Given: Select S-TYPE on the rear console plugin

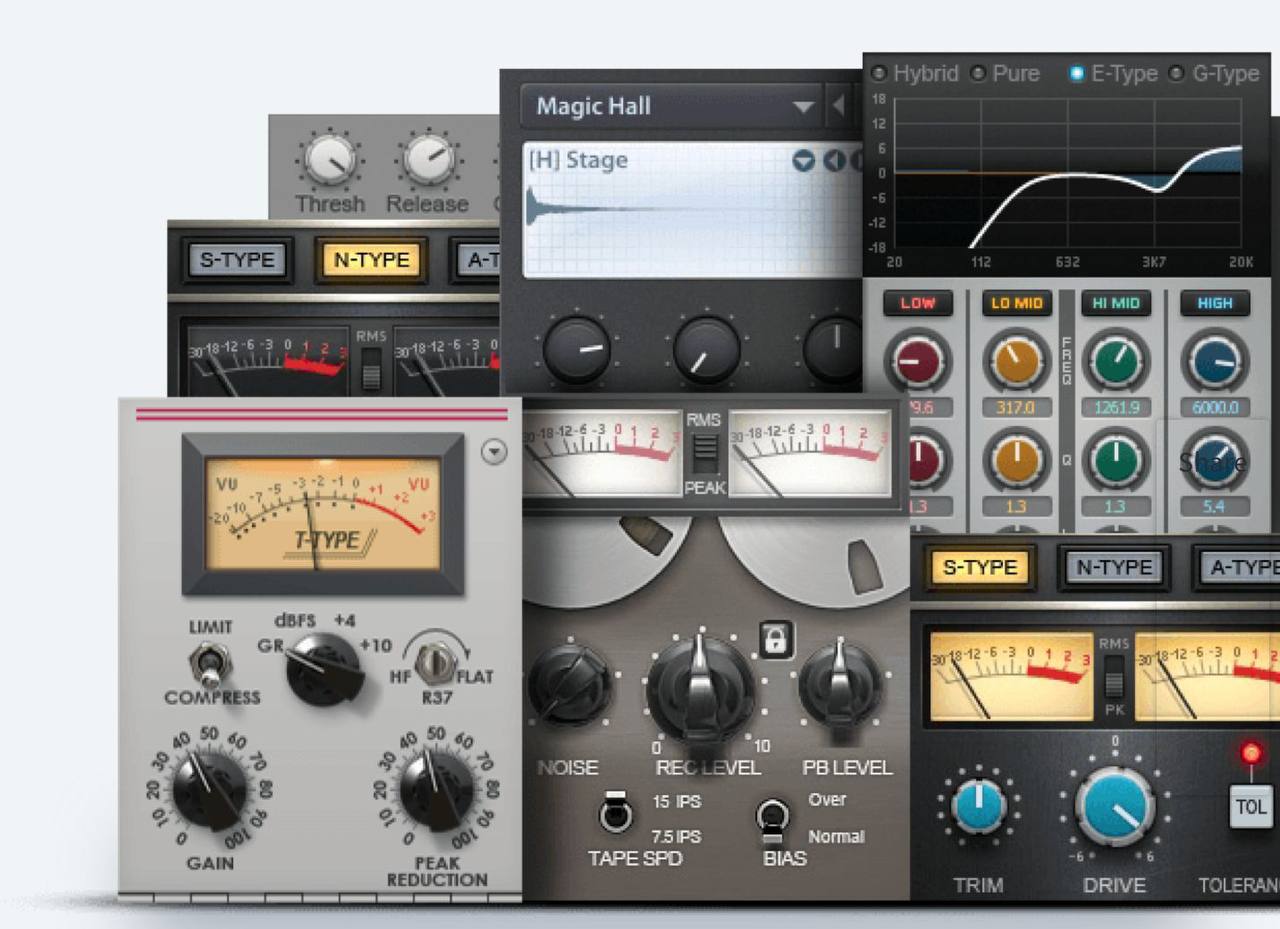Looking at the screenshot, I should pos(237,260).
